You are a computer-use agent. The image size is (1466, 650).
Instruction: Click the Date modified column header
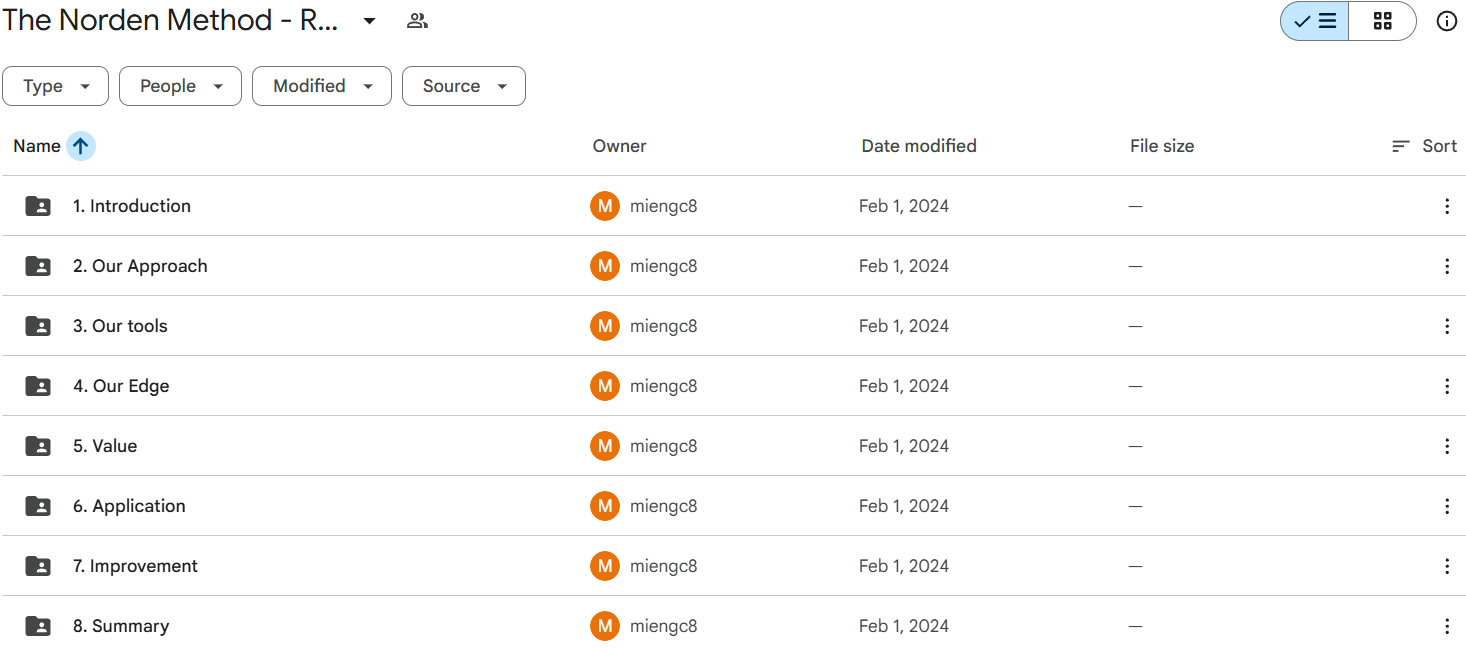pyautogui.click(x=918, y=146)
